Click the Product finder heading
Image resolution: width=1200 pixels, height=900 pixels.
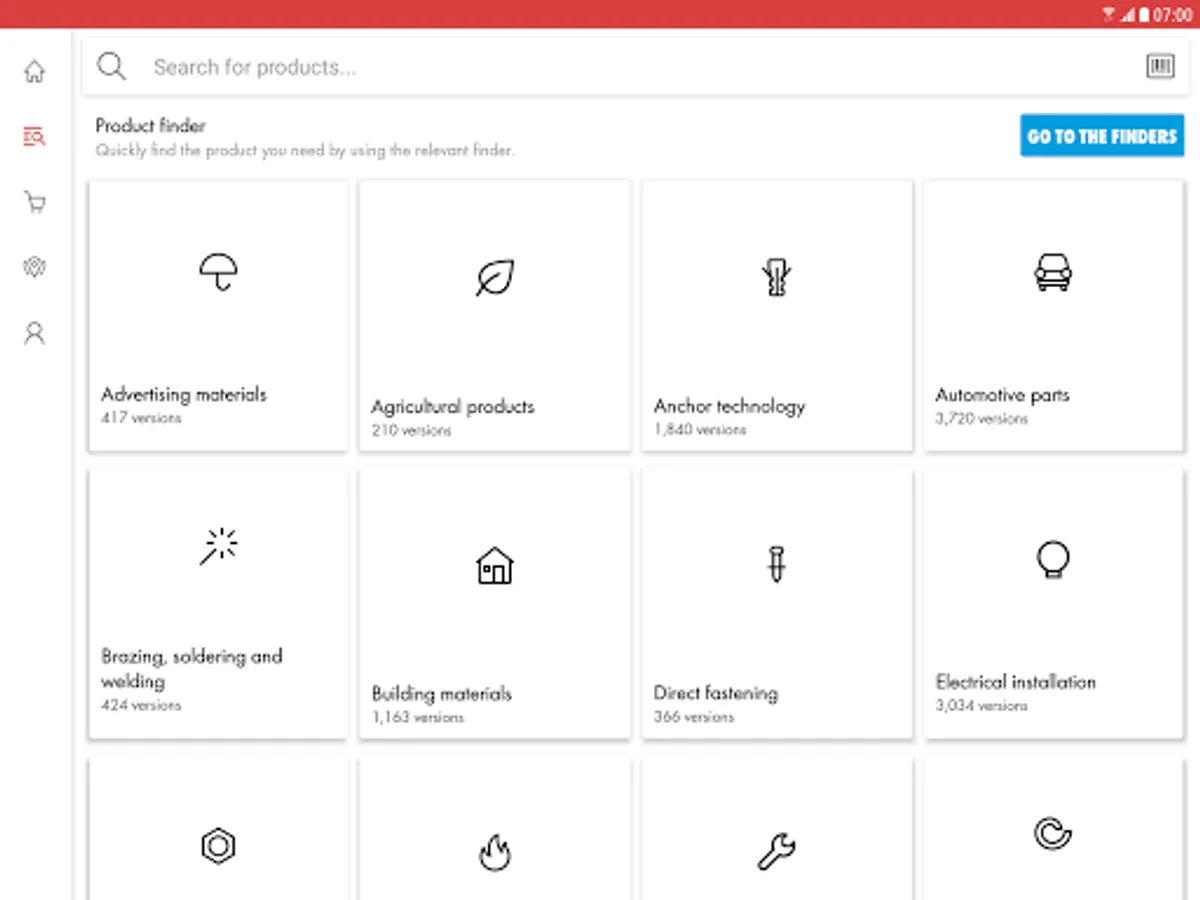pyautogui.click(x=150, y=126)
